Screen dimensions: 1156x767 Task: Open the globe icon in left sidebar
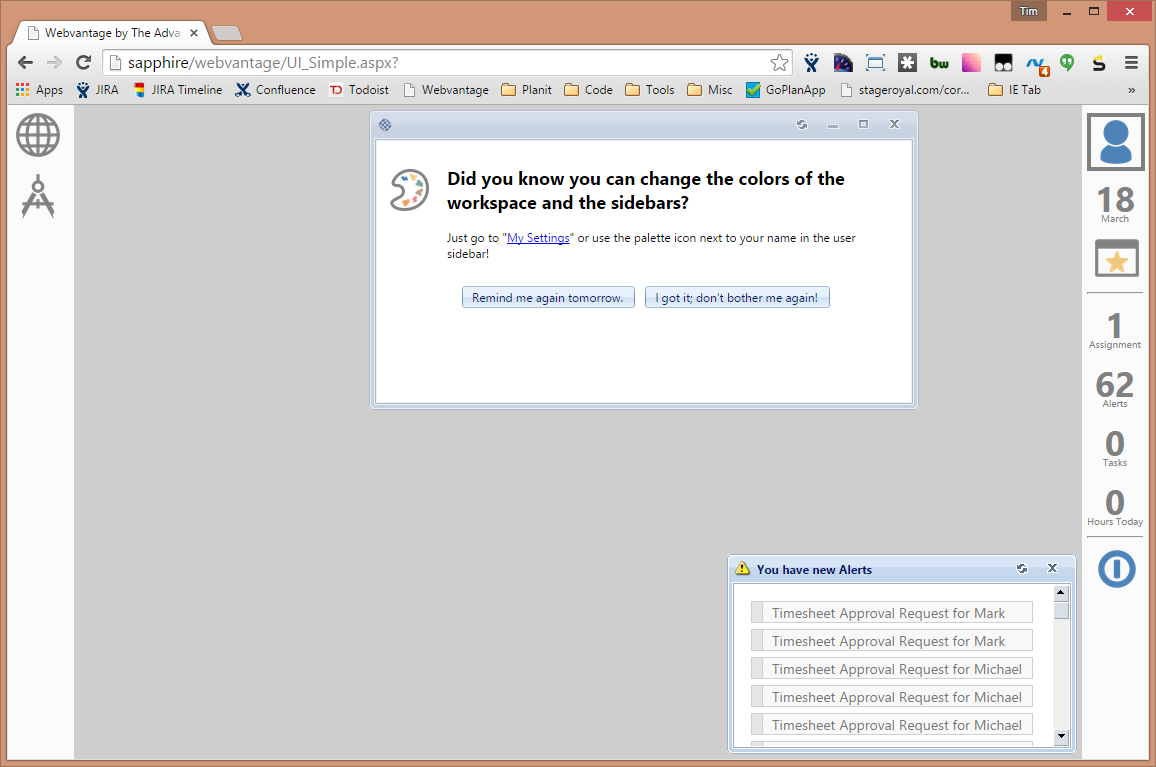(38, 135)
